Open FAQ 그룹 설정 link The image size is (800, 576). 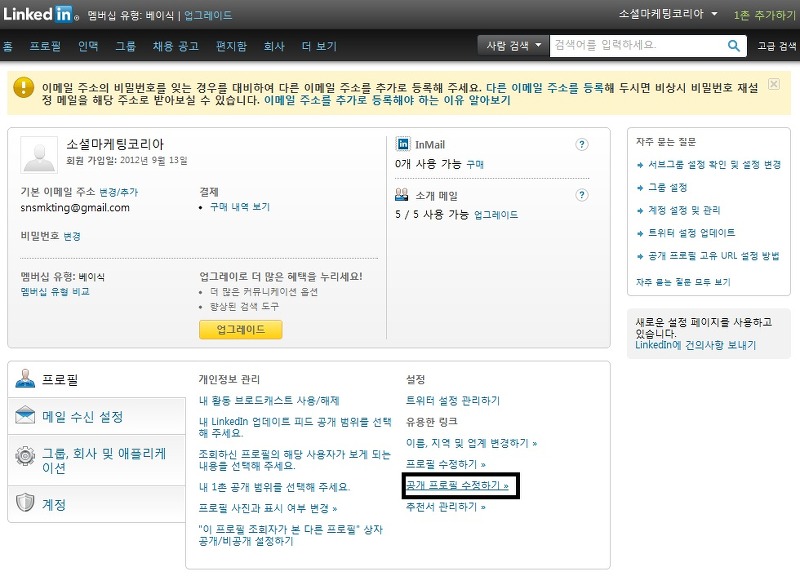667,187
